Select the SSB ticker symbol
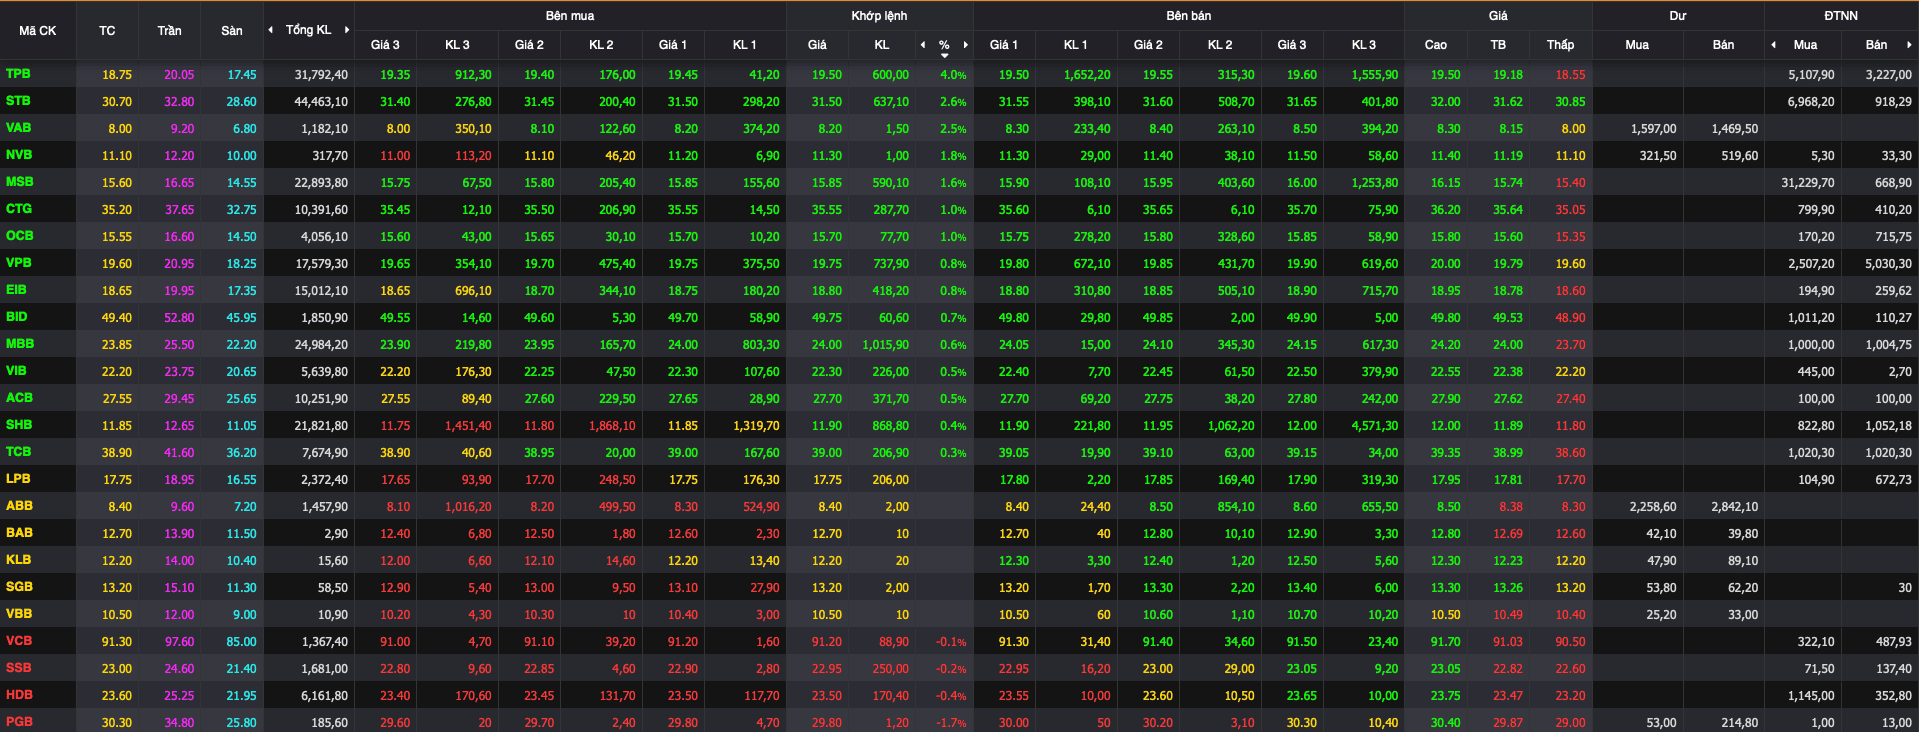Viewport: 1919px width, 732px height. click(18, 668)
